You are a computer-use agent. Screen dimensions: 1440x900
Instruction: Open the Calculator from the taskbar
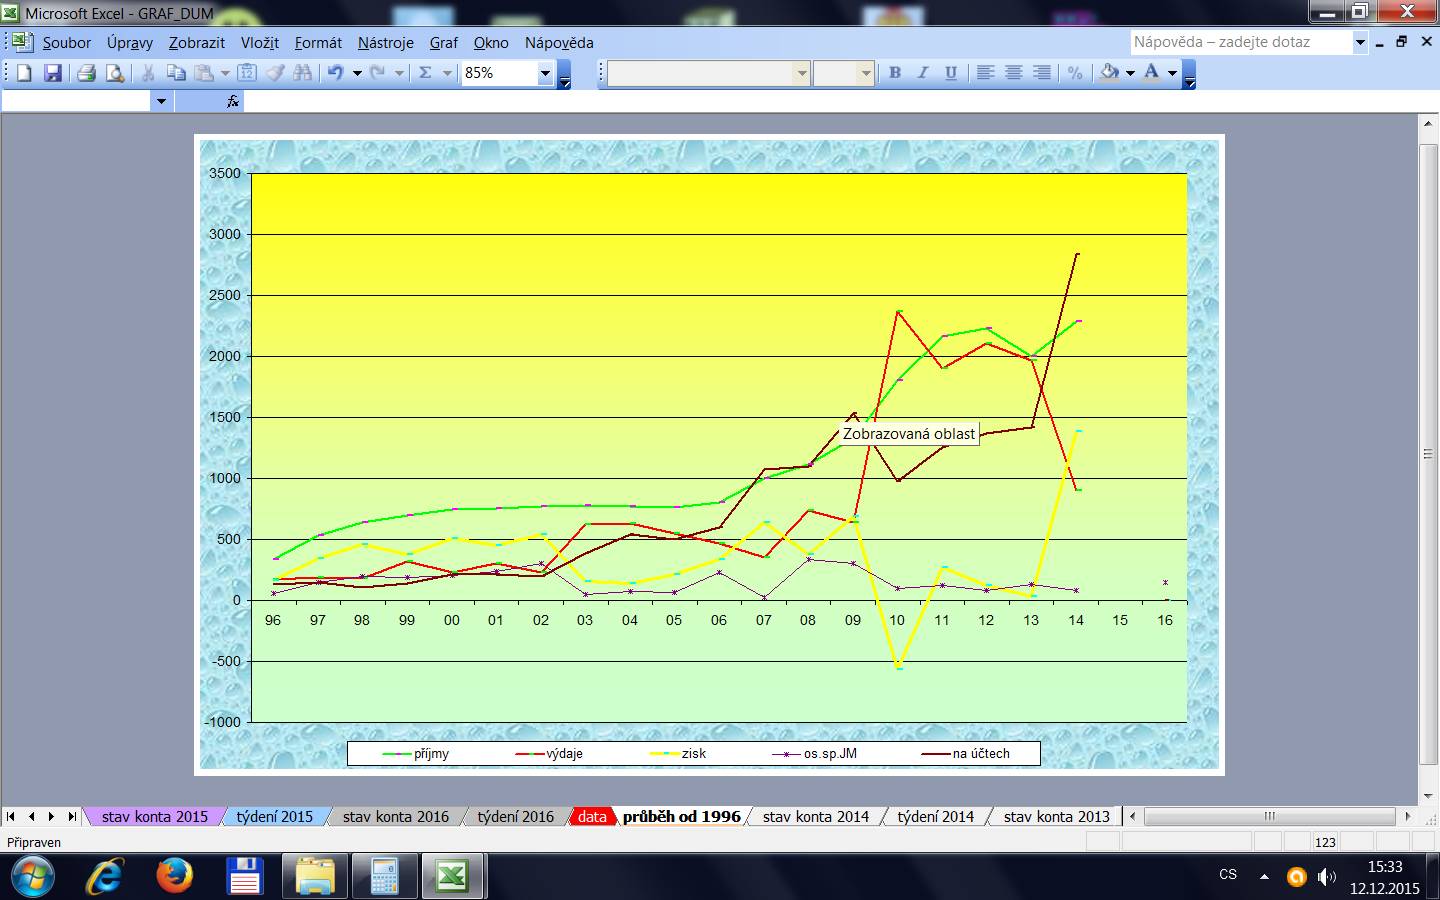384,877
